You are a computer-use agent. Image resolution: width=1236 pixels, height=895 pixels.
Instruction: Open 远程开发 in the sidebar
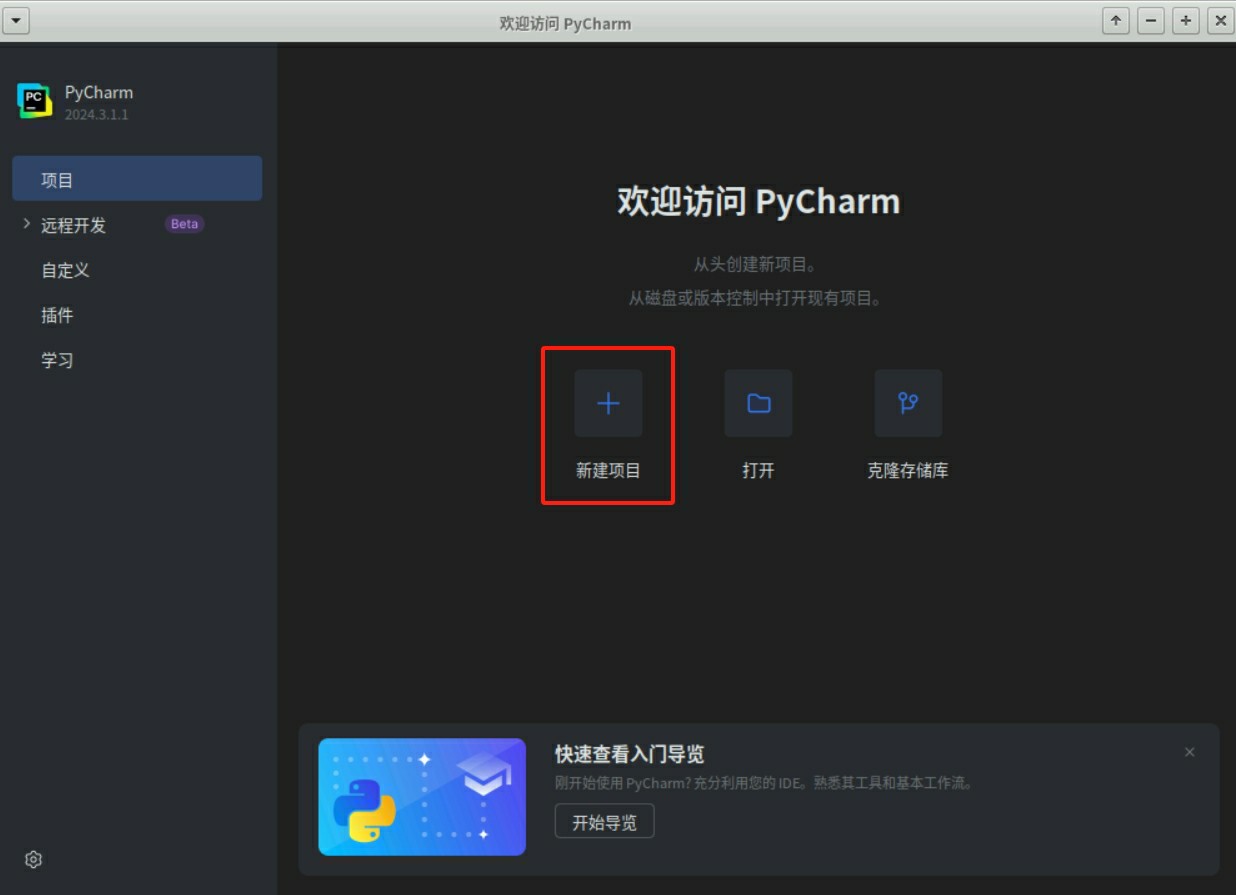pos(73,225)
